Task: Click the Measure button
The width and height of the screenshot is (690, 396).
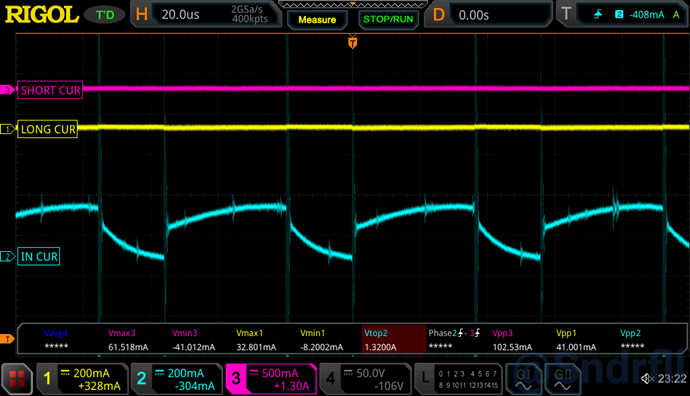Action: (317, 20)
